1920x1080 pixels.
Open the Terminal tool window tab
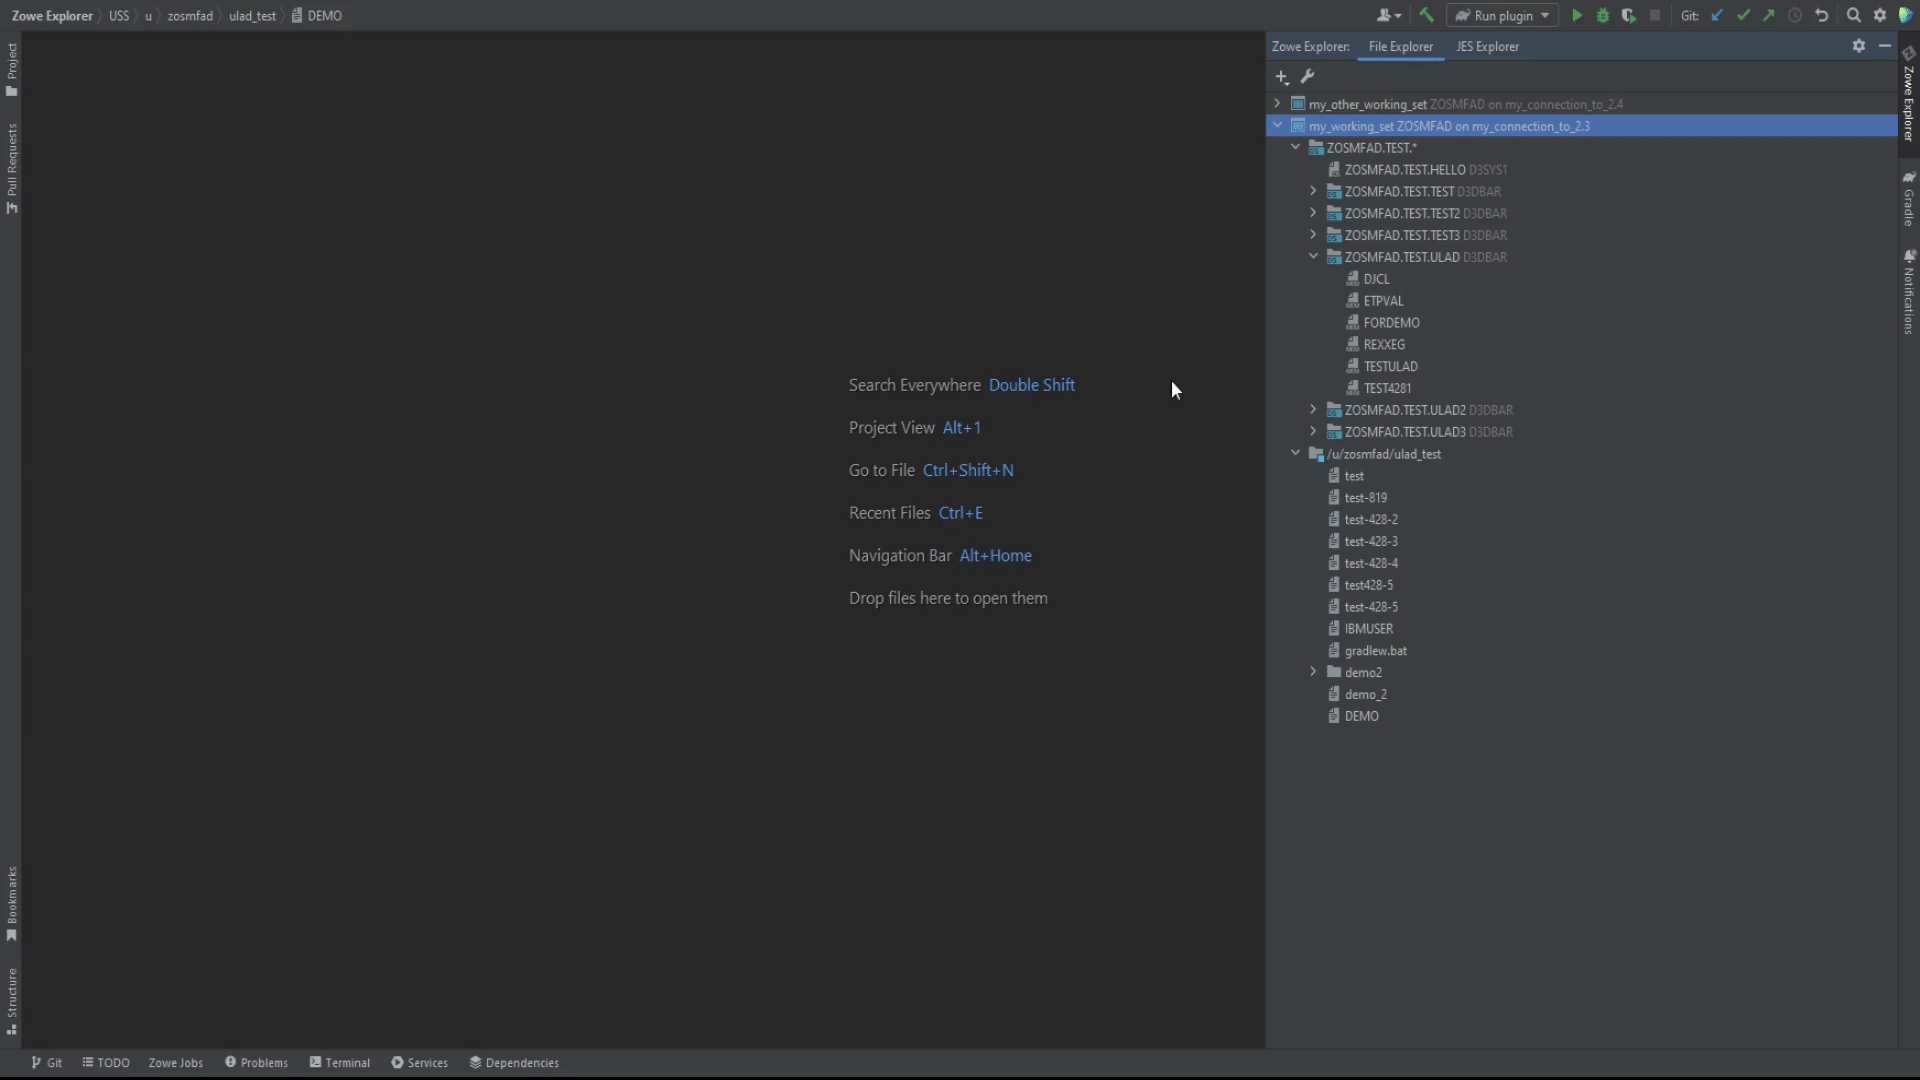[x=340, y=1063]
